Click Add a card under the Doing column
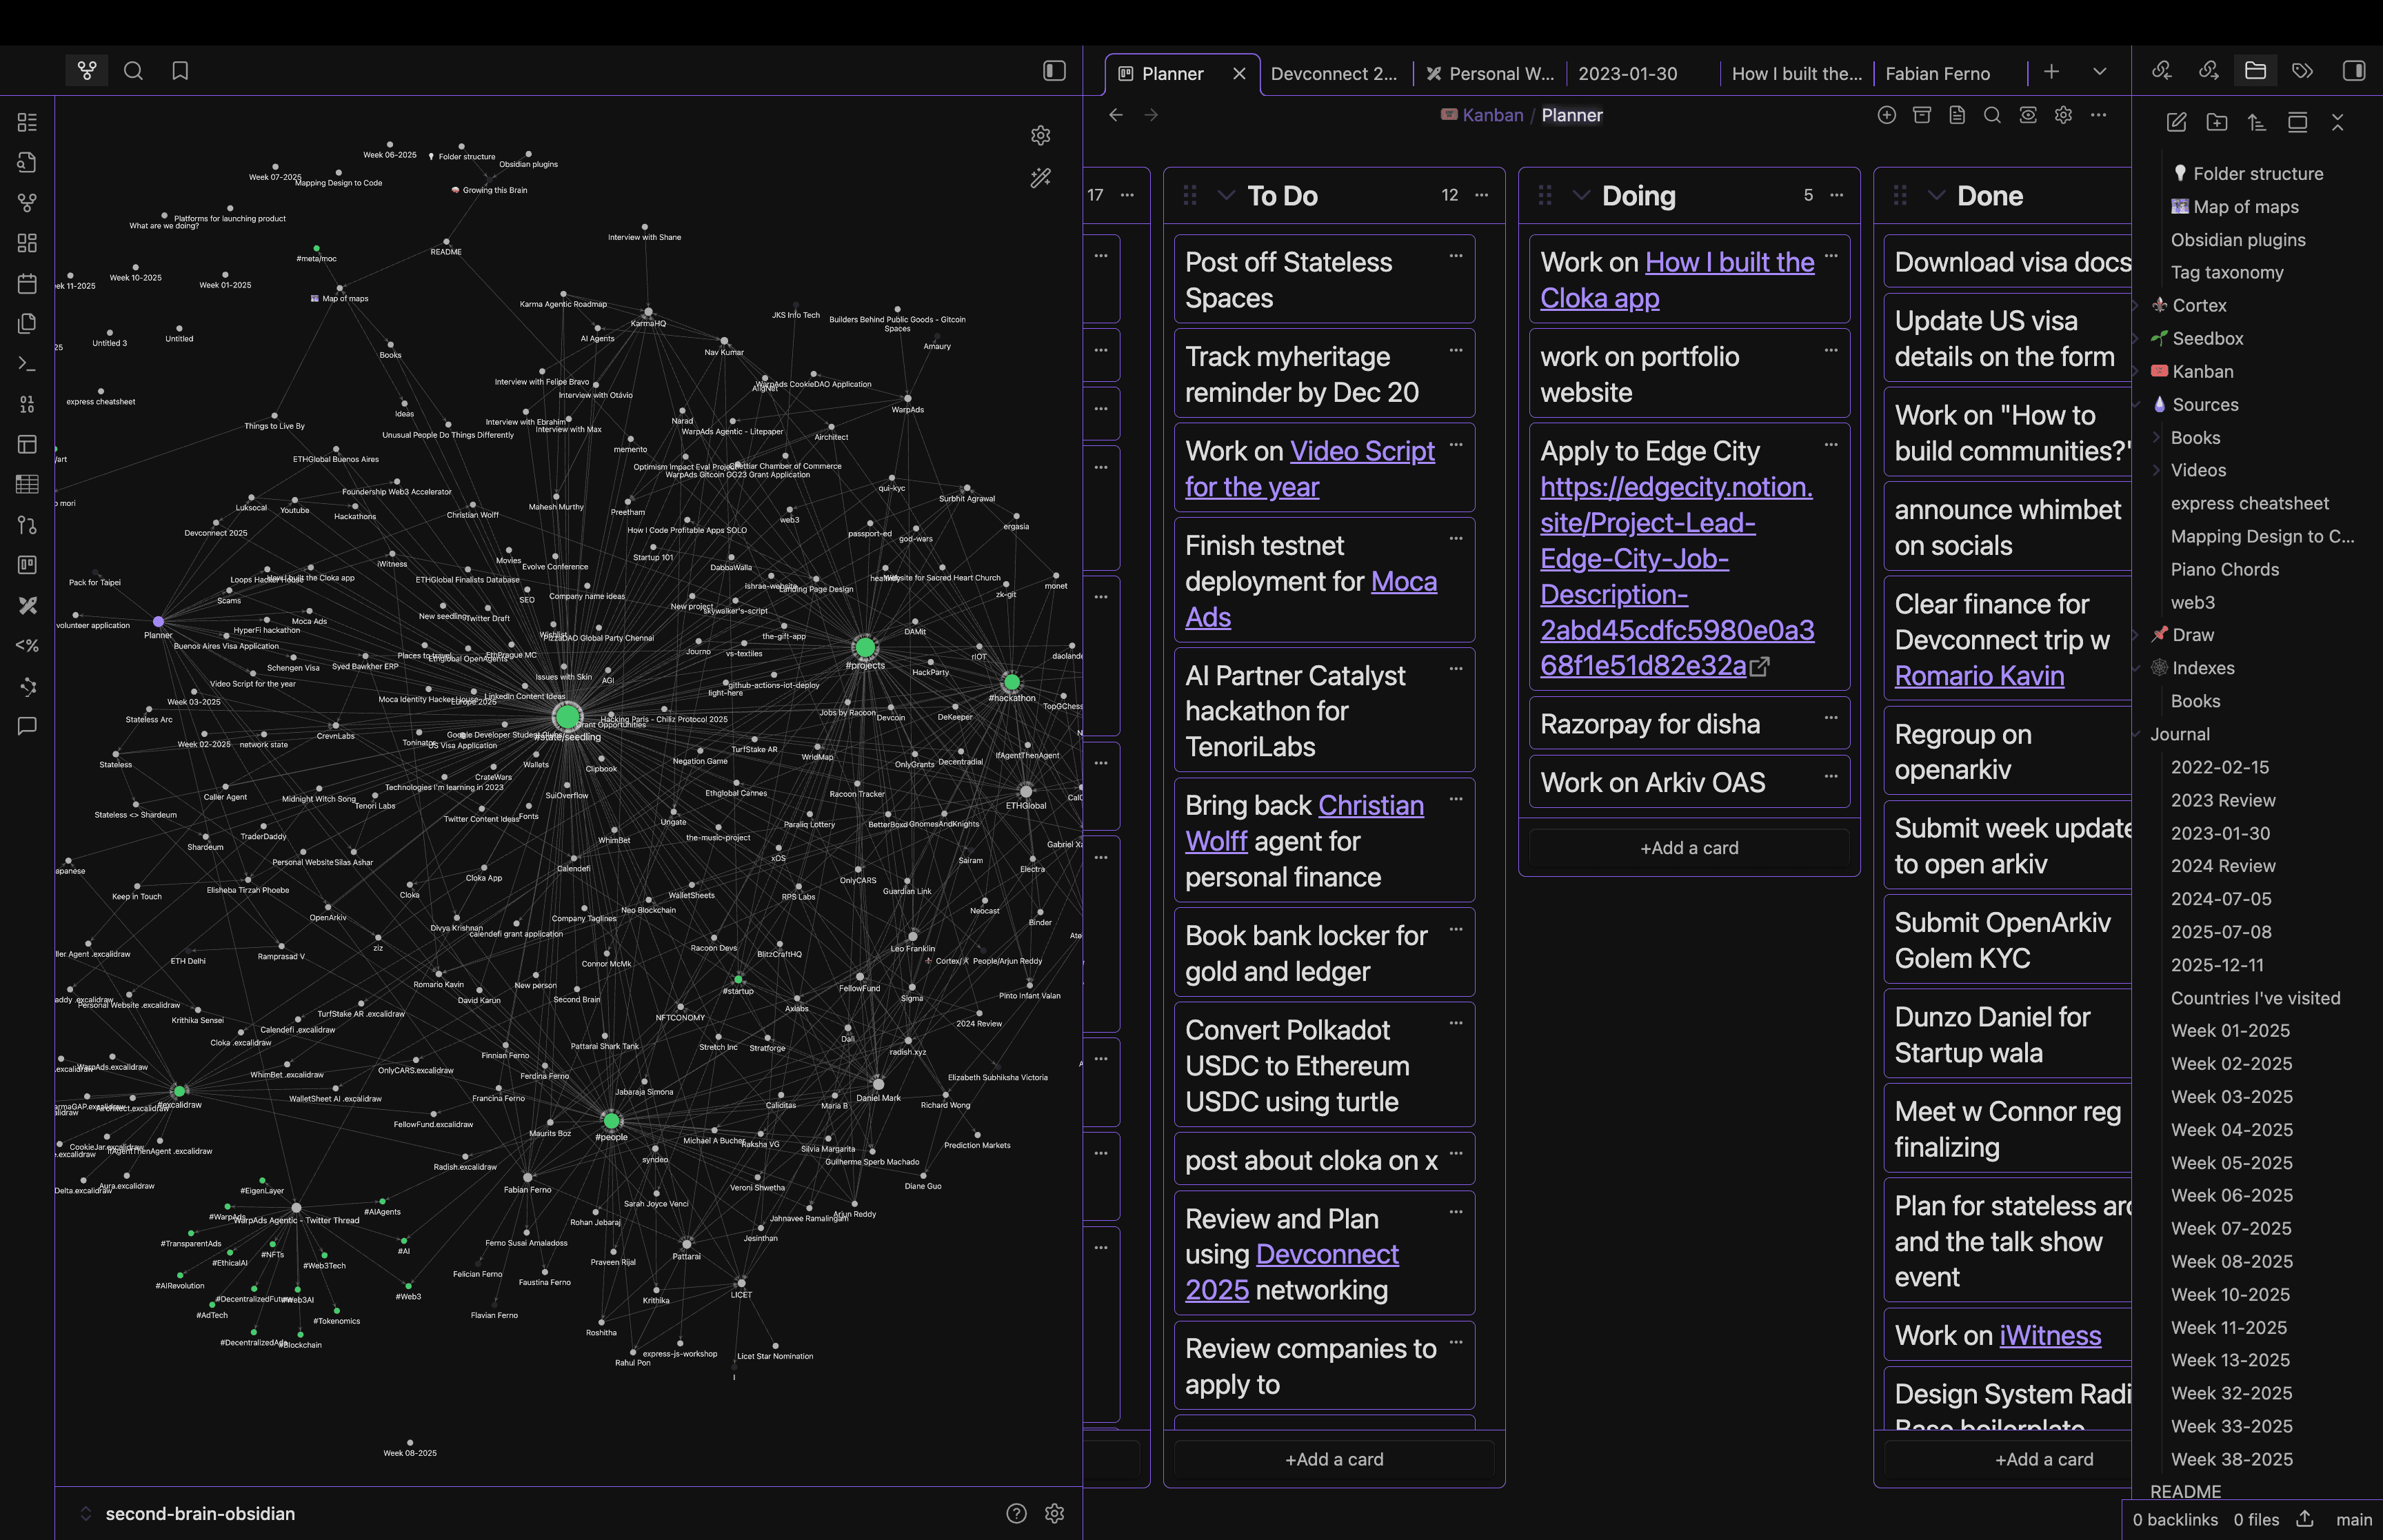The width and height of the screenshot is (2383, 1540). pyautogui.click(x=1689, y=847)
